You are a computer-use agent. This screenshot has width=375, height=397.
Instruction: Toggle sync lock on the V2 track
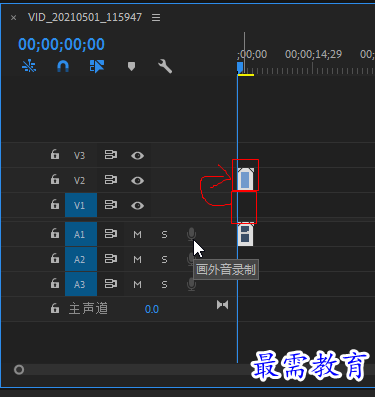111,180
